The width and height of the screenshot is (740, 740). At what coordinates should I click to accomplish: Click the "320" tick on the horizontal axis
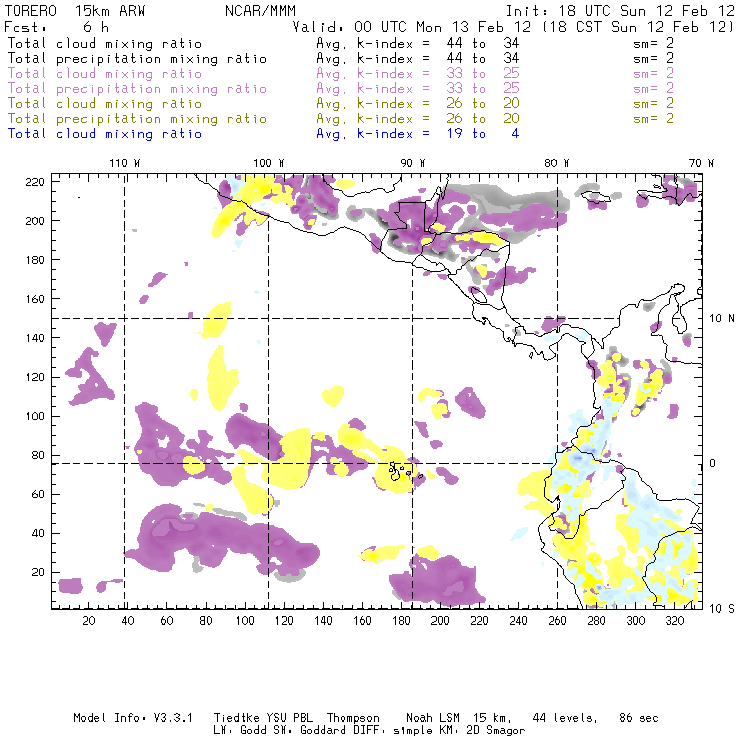pos(674,621)
